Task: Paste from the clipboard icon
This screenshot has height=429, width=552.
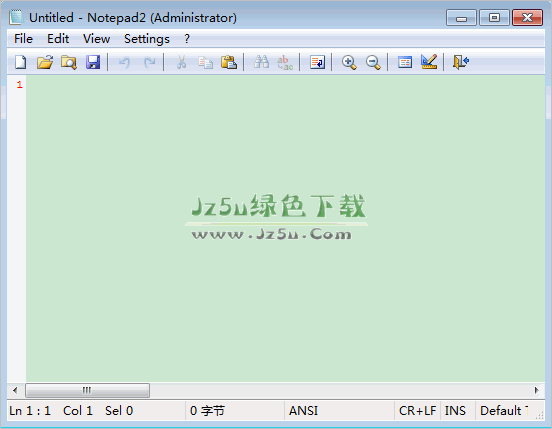Action: click(229, 62)
